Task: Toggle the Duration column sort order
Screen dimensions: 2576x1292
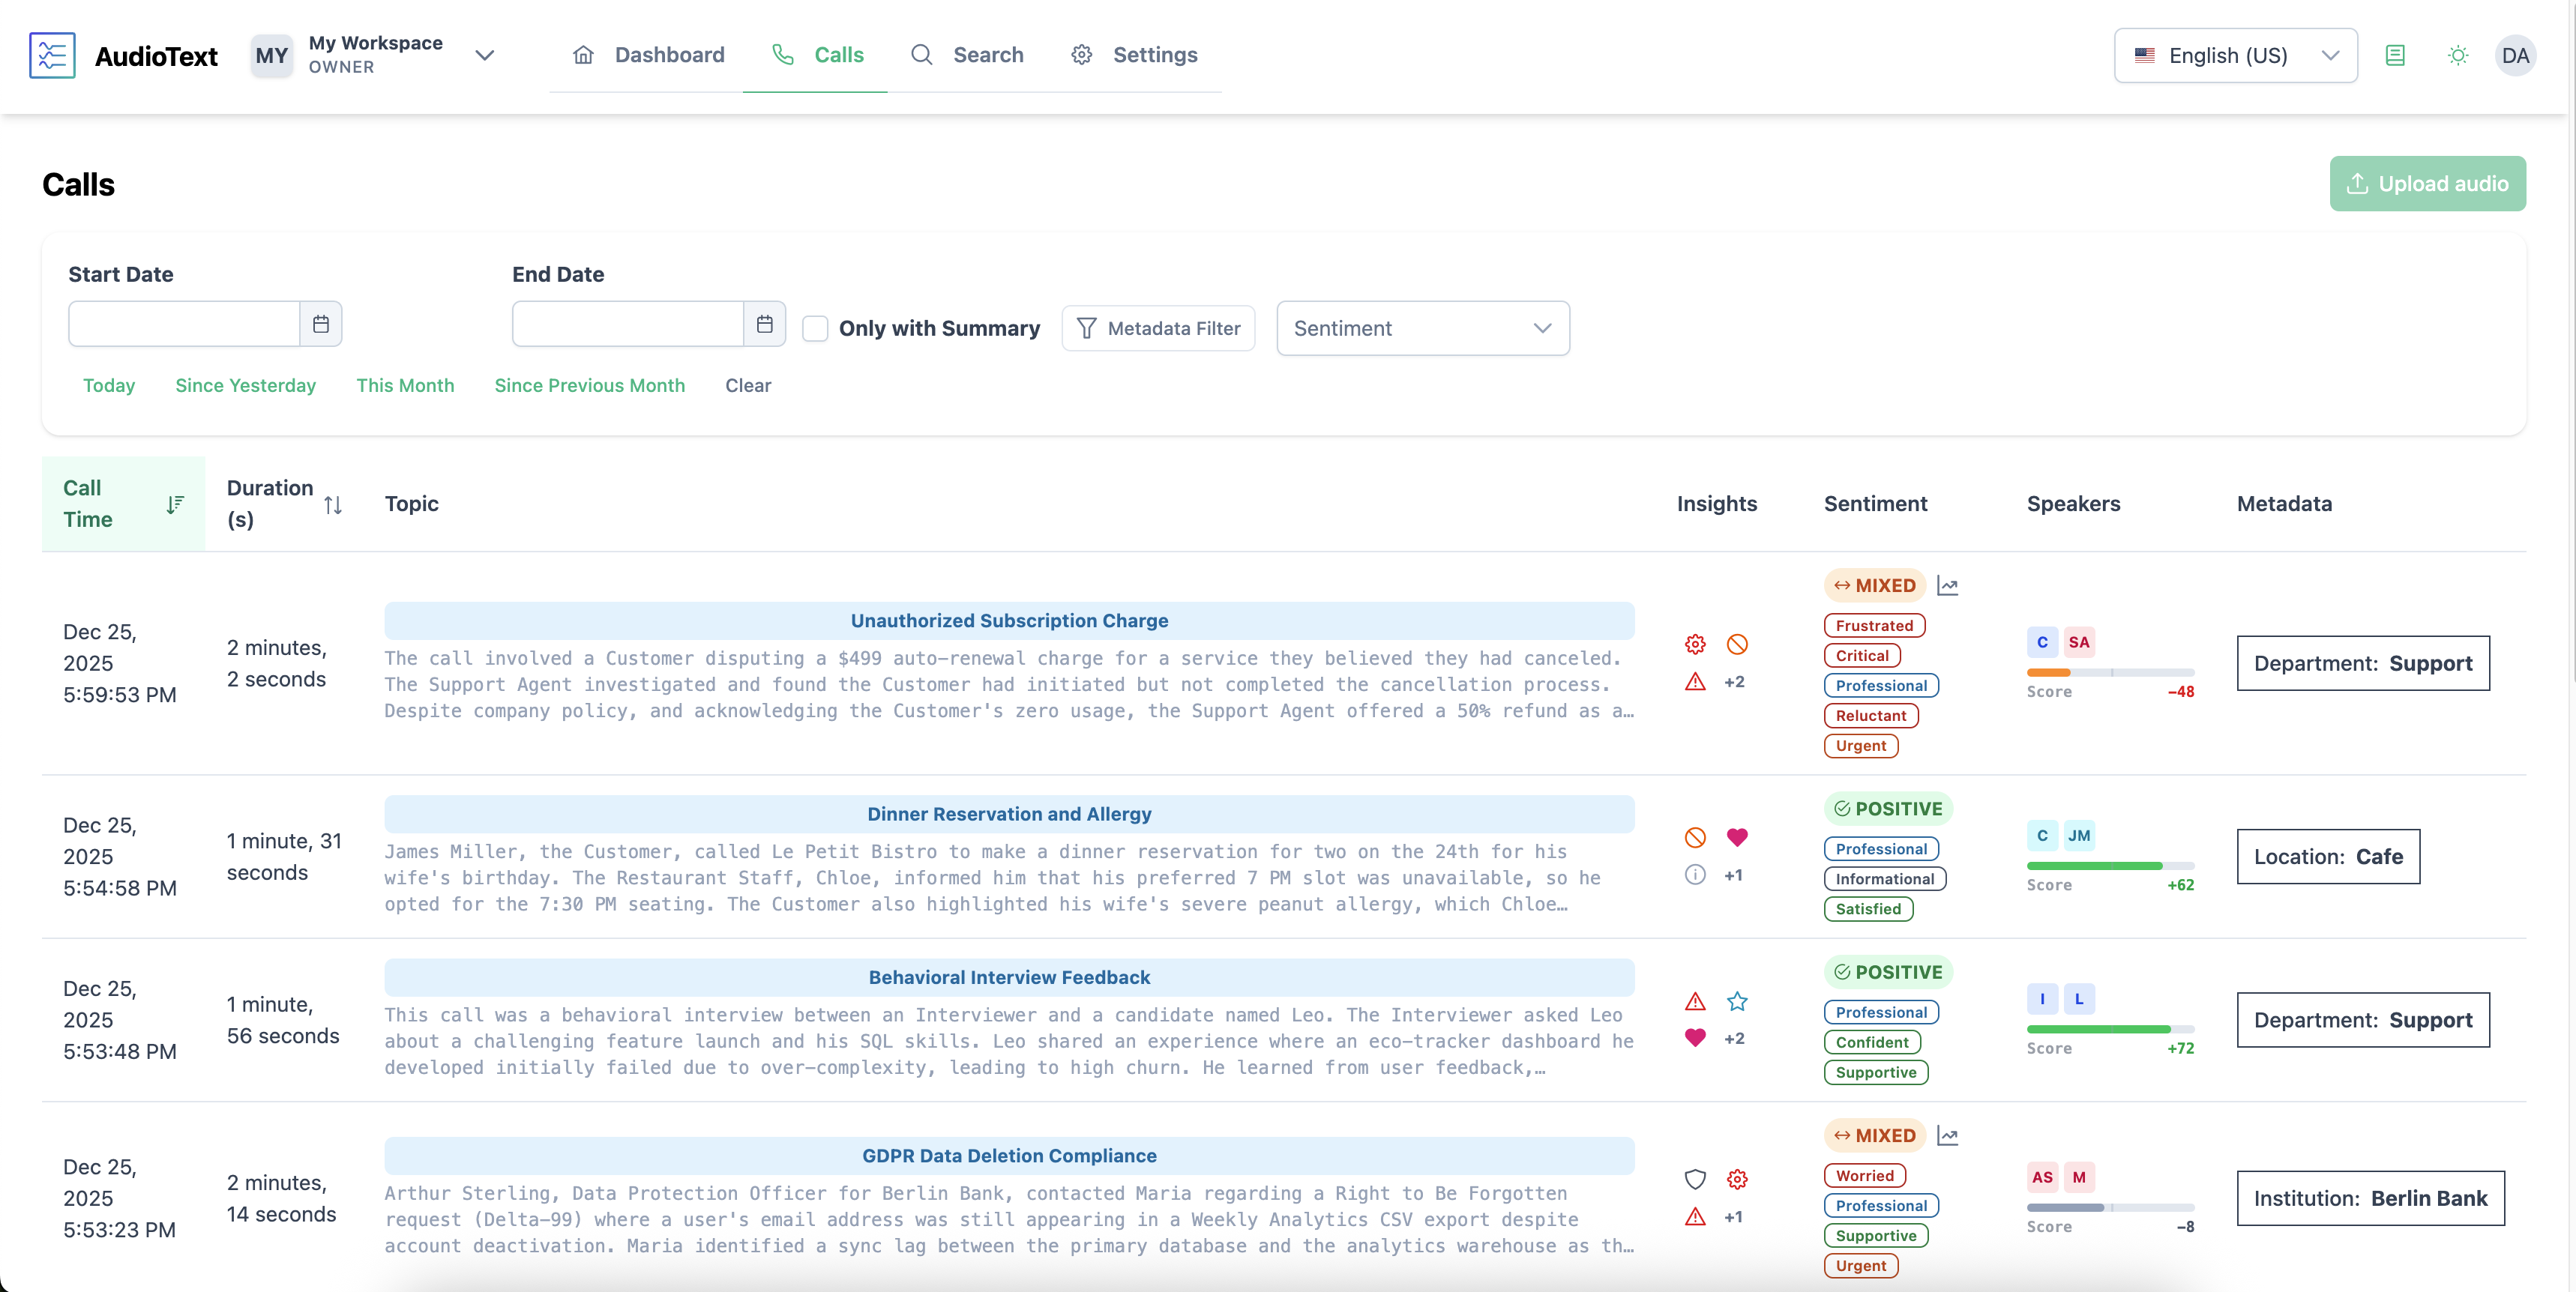Action: (333, 504)
